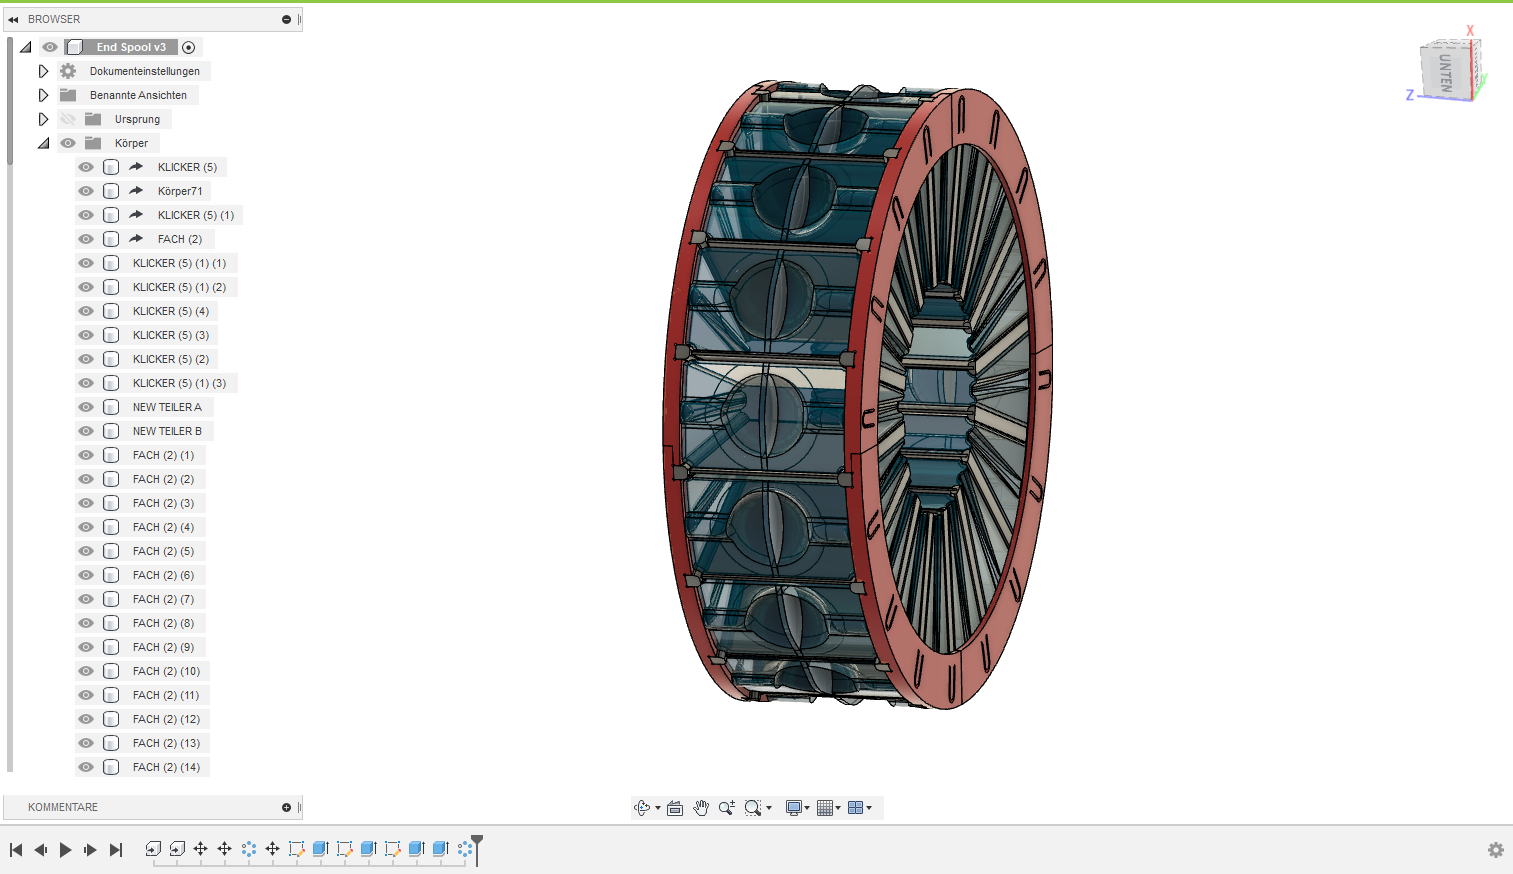Click the arrow icon of FACH (2)

136,239
